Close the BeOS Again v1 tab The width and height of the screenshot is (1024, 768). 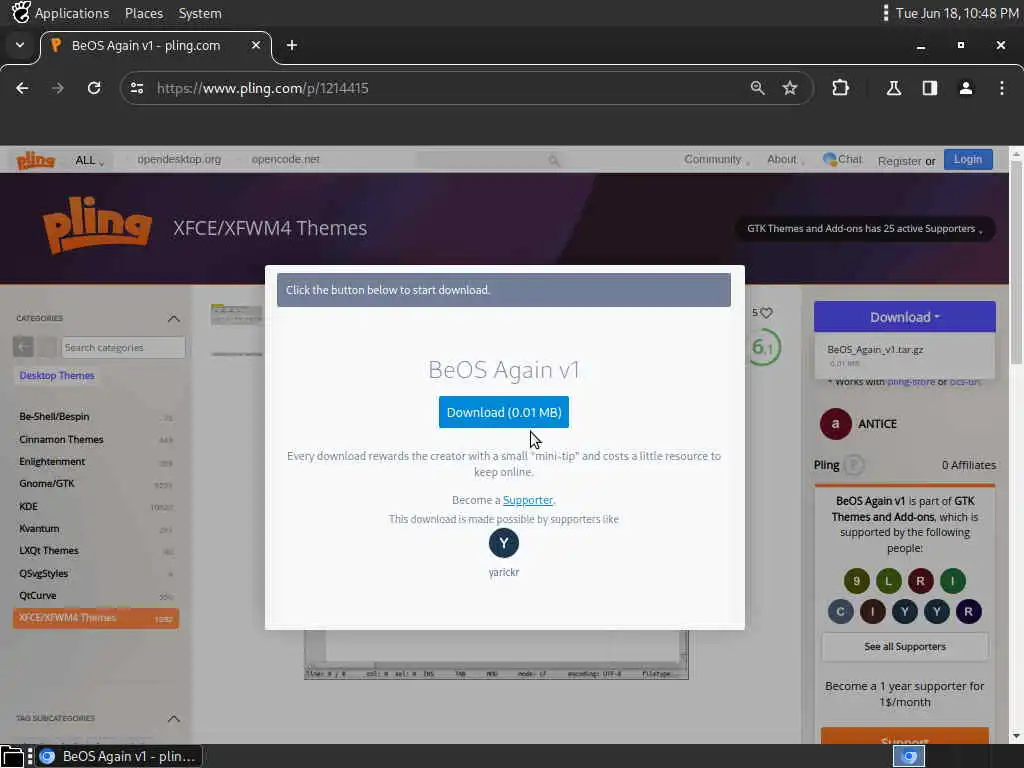point(256,45)
